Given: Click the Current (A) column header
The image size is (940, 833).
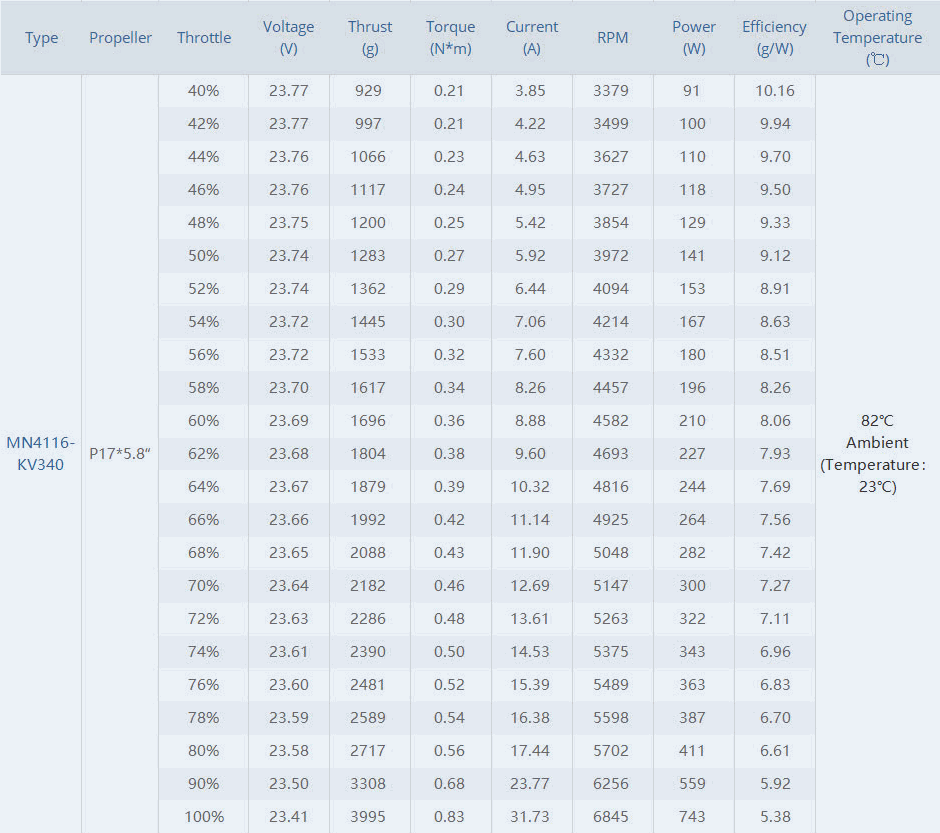Looking at the screenshot, I should point(532,38).
